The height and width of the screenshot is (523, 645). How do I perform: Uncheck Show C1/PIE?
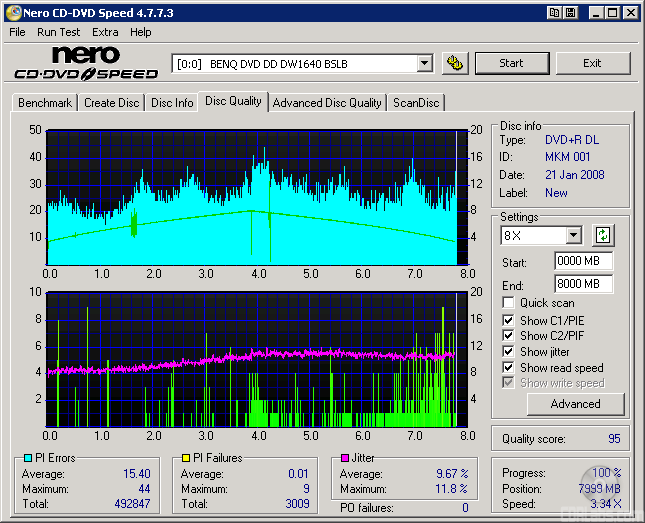coord(509,320)
